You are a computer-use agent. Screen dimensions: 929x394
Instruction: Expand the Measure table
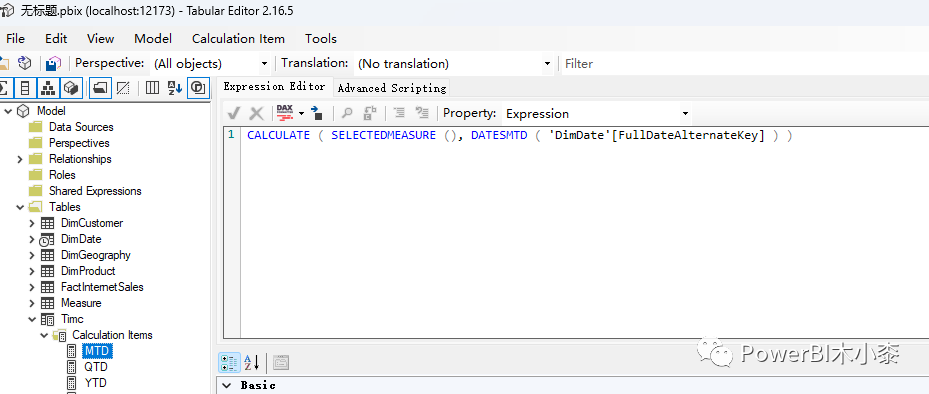pyautogui.click(x=32, y=303)
